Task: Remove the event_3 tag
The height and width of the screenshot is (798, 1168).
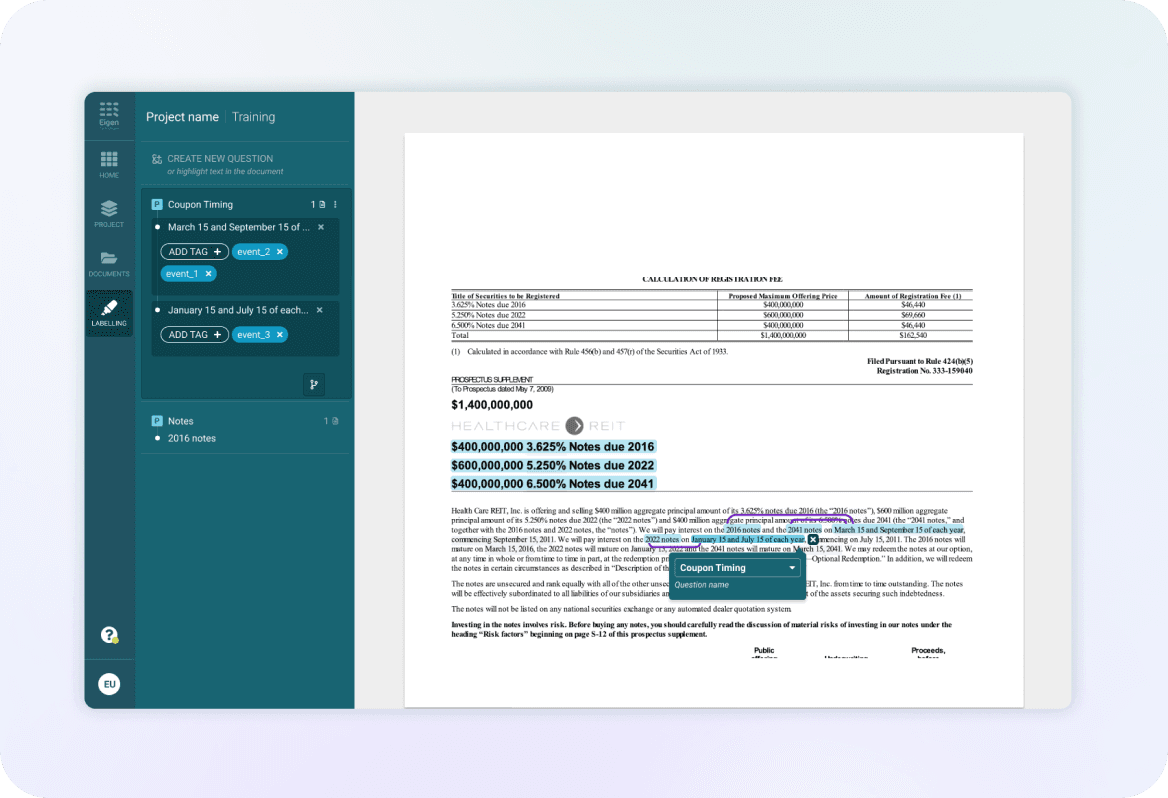Action: click(x=280, y=335)
